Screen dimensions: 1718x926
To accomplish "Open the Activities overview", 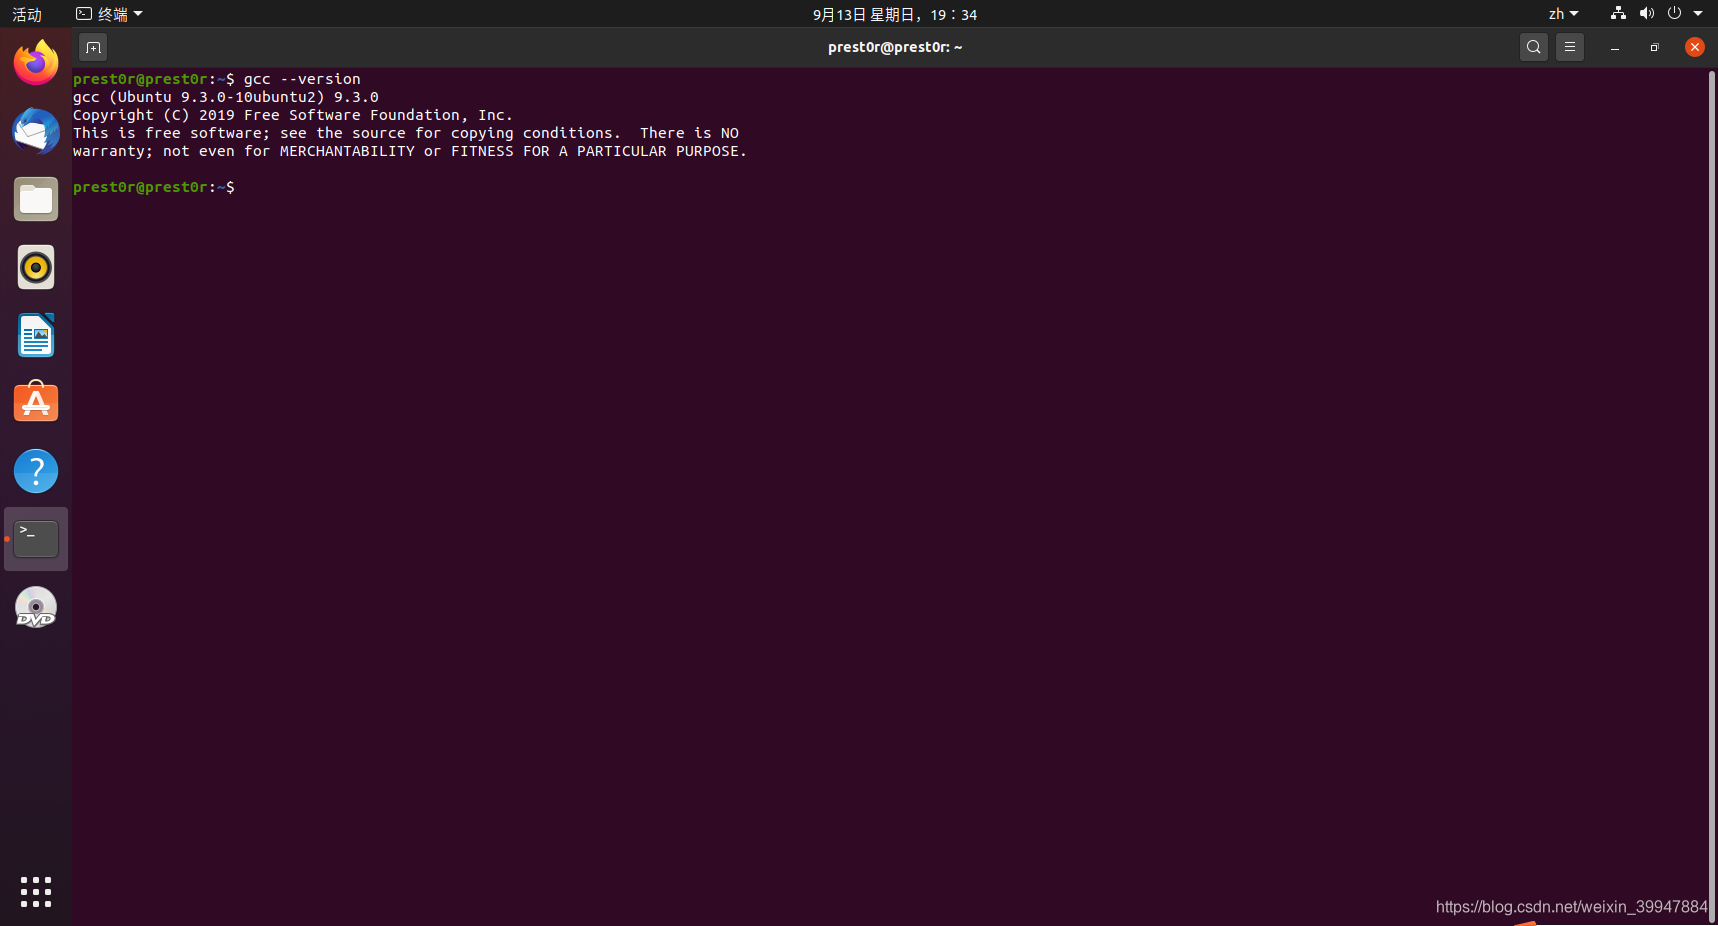I will coord(27,14).
